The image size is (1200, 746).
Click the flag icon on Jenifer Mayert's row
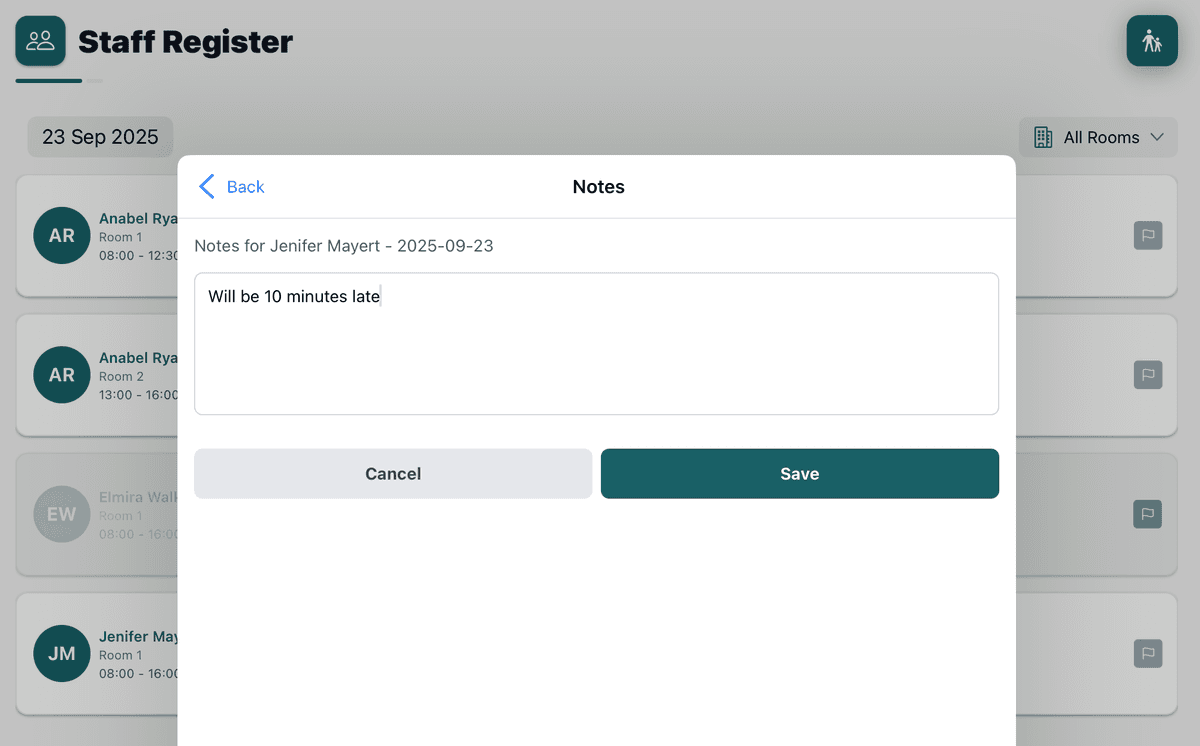pos(1147,653)
